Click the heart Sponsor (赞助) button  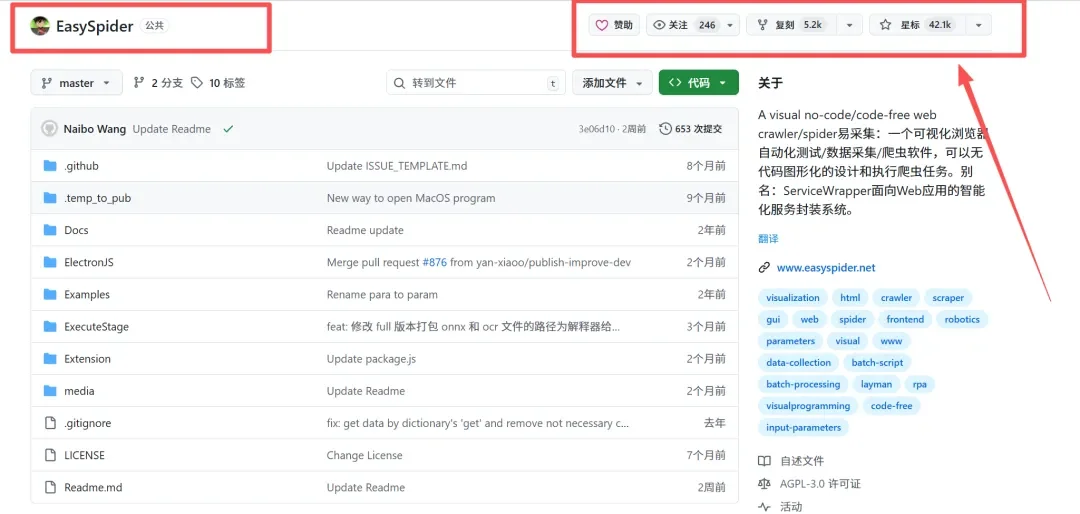click(x=614, y=25)
